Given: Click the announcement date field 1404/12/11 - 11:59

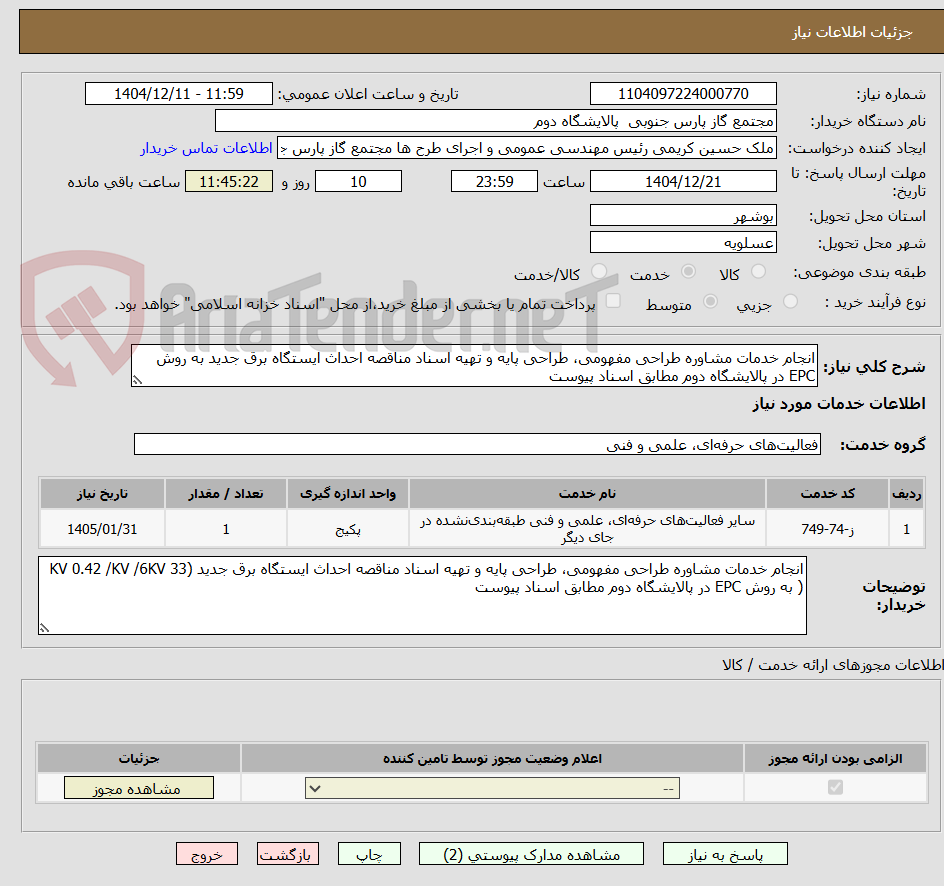Looking at the screenshot, I should (179, 94).
